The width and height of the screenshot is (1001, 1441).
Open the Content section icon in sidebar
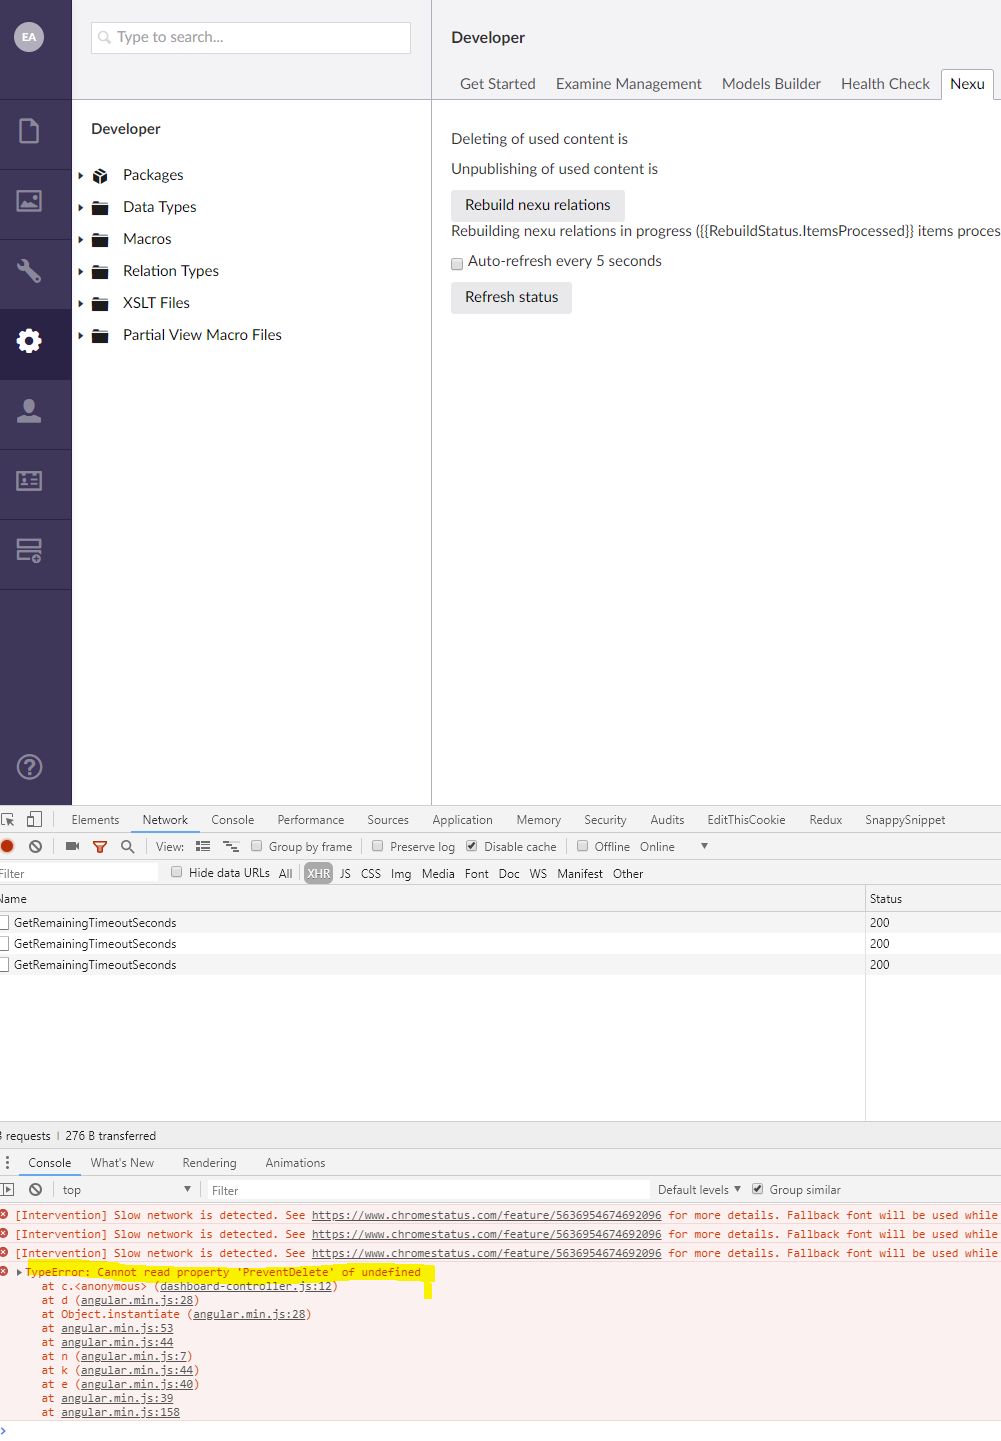(29, 131)
